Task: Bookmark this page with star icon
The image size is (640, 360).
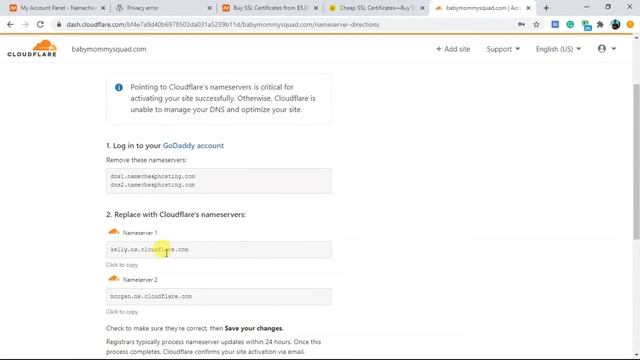Action: [536, 24]
